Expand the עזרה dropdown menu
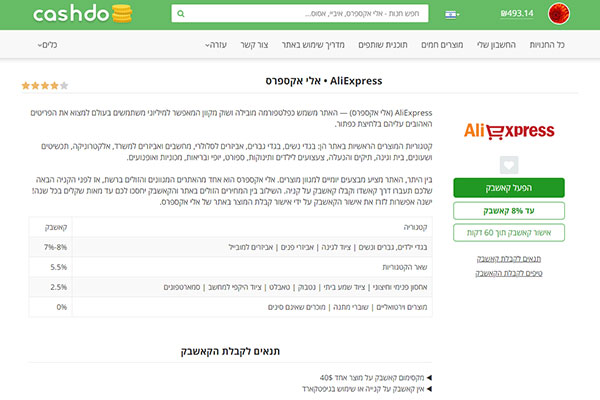This screenshot has height=400, width=600. 216,45
